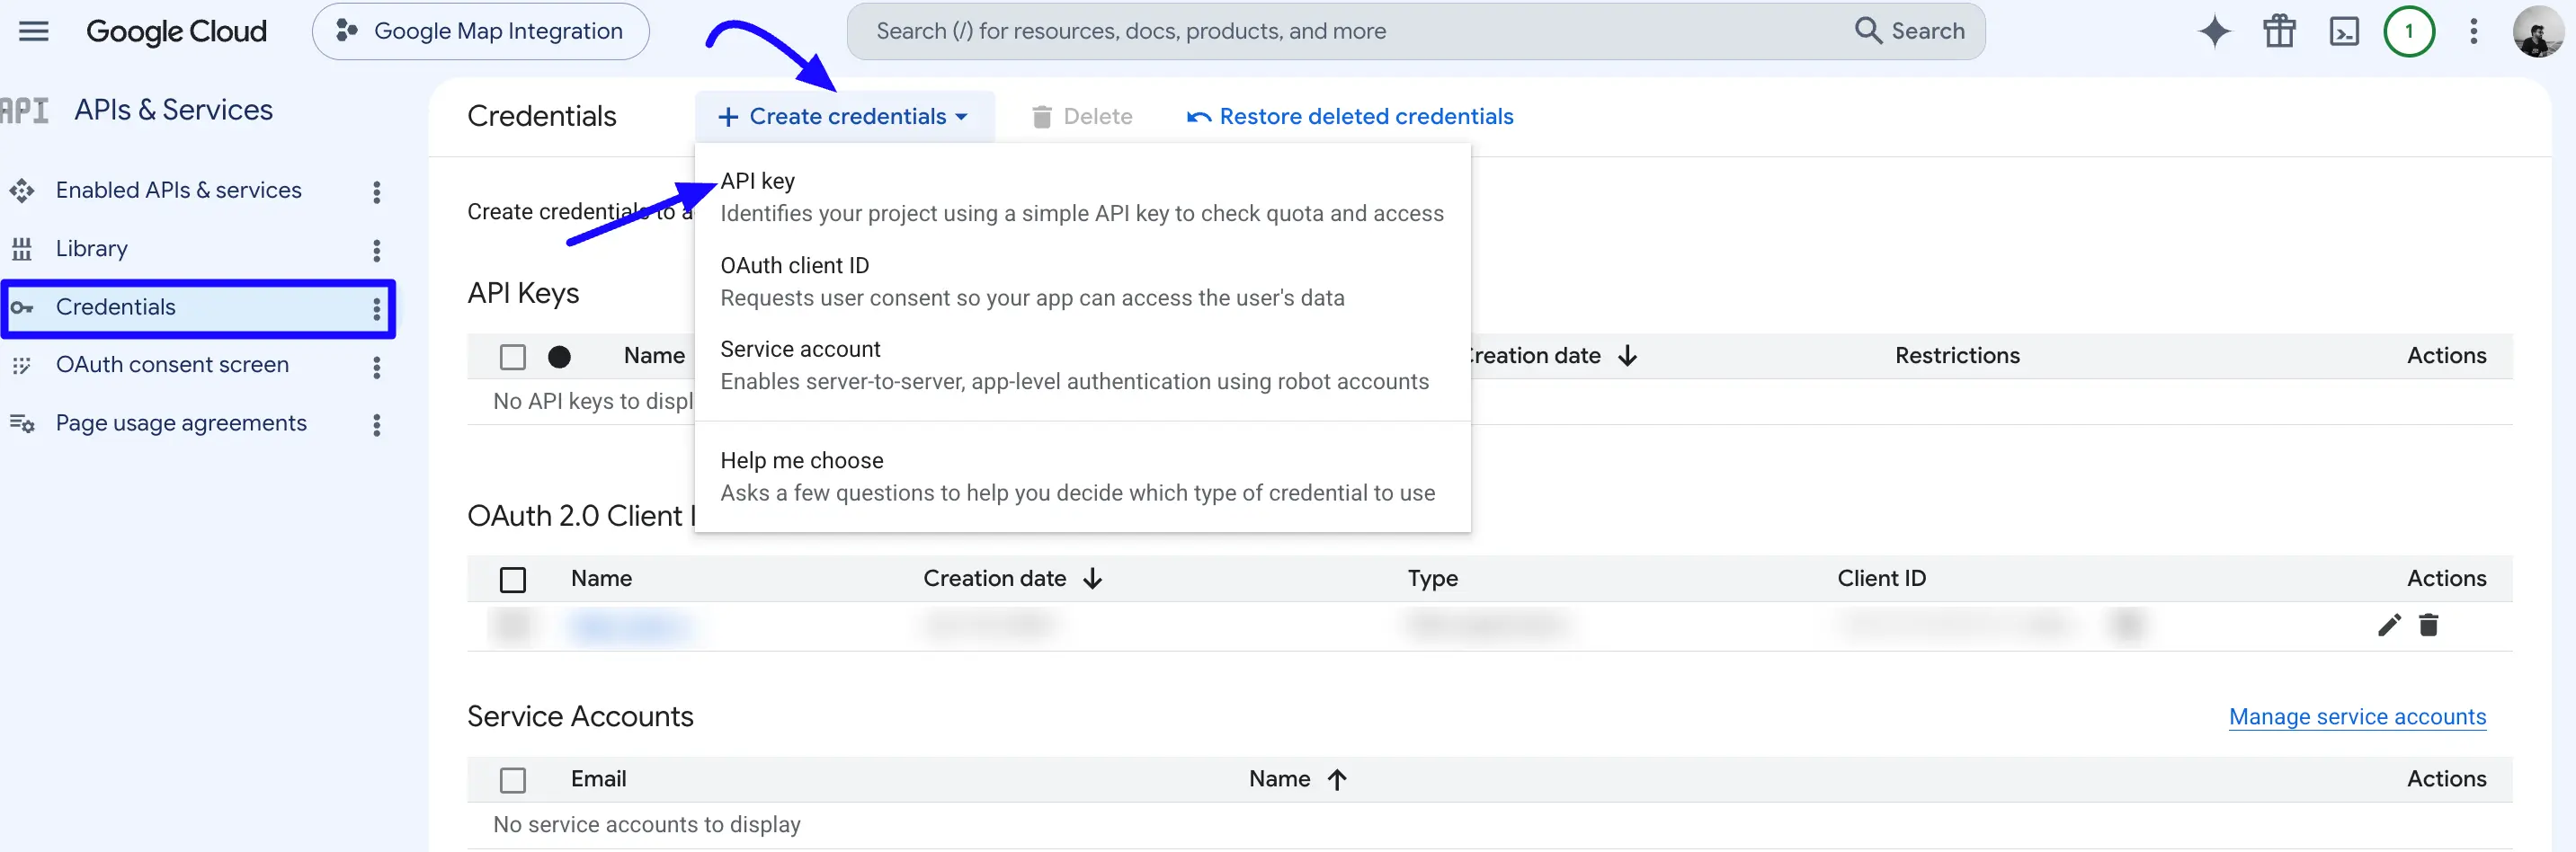Click the Type column header
The width and height of the screenshot is (2576, 852).
coord(1432,579)
